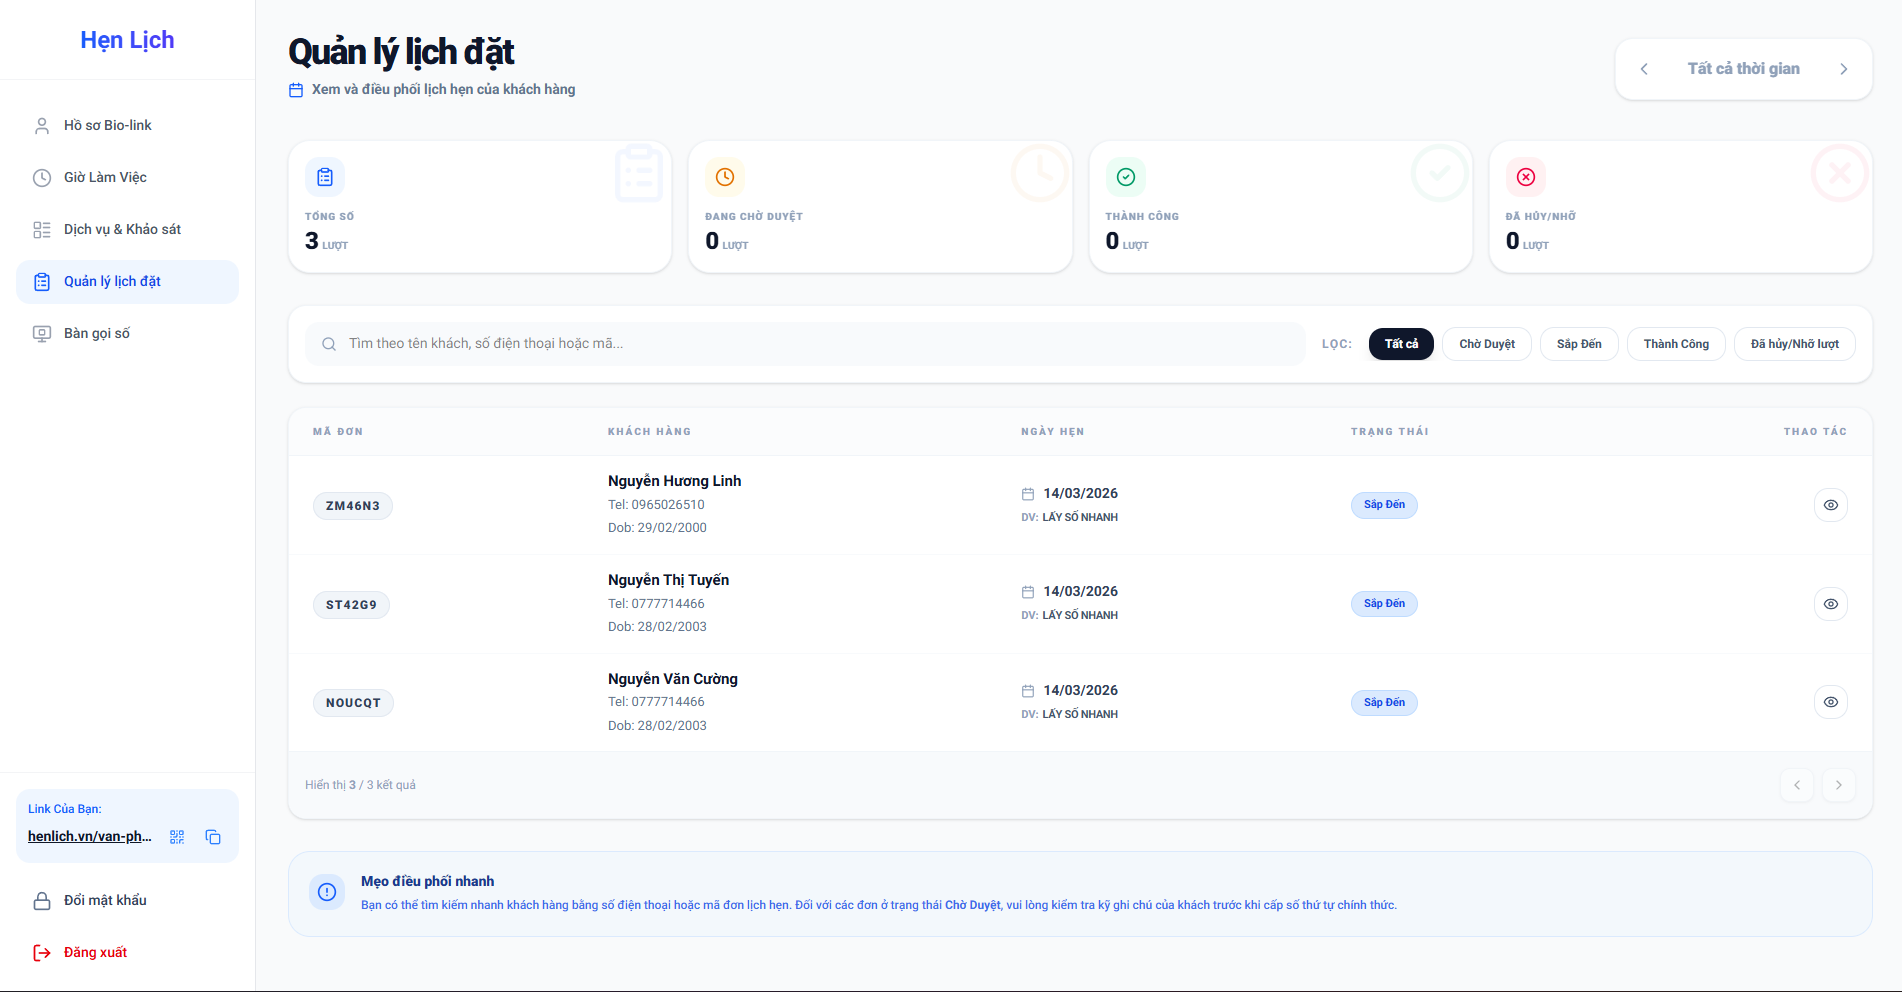
Task: Click the QR code icon beside your link
Action: (x=177, y=837)
